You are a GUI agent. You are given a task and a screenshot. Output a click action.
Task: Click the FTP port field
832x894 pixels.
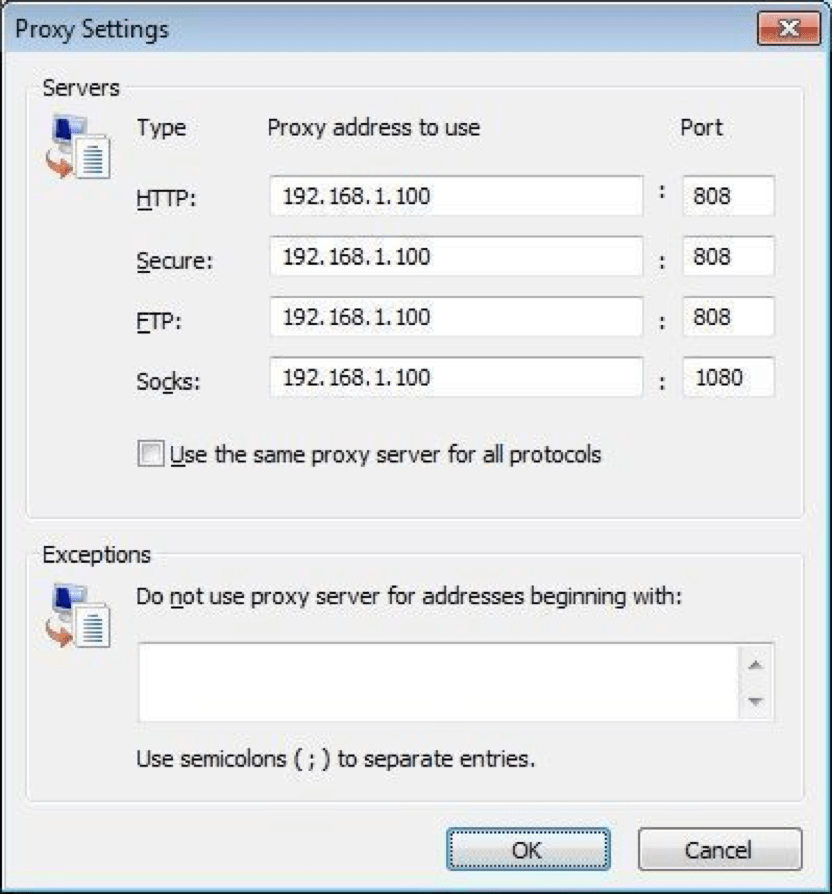pyautogui.click(x=728, y=317)
